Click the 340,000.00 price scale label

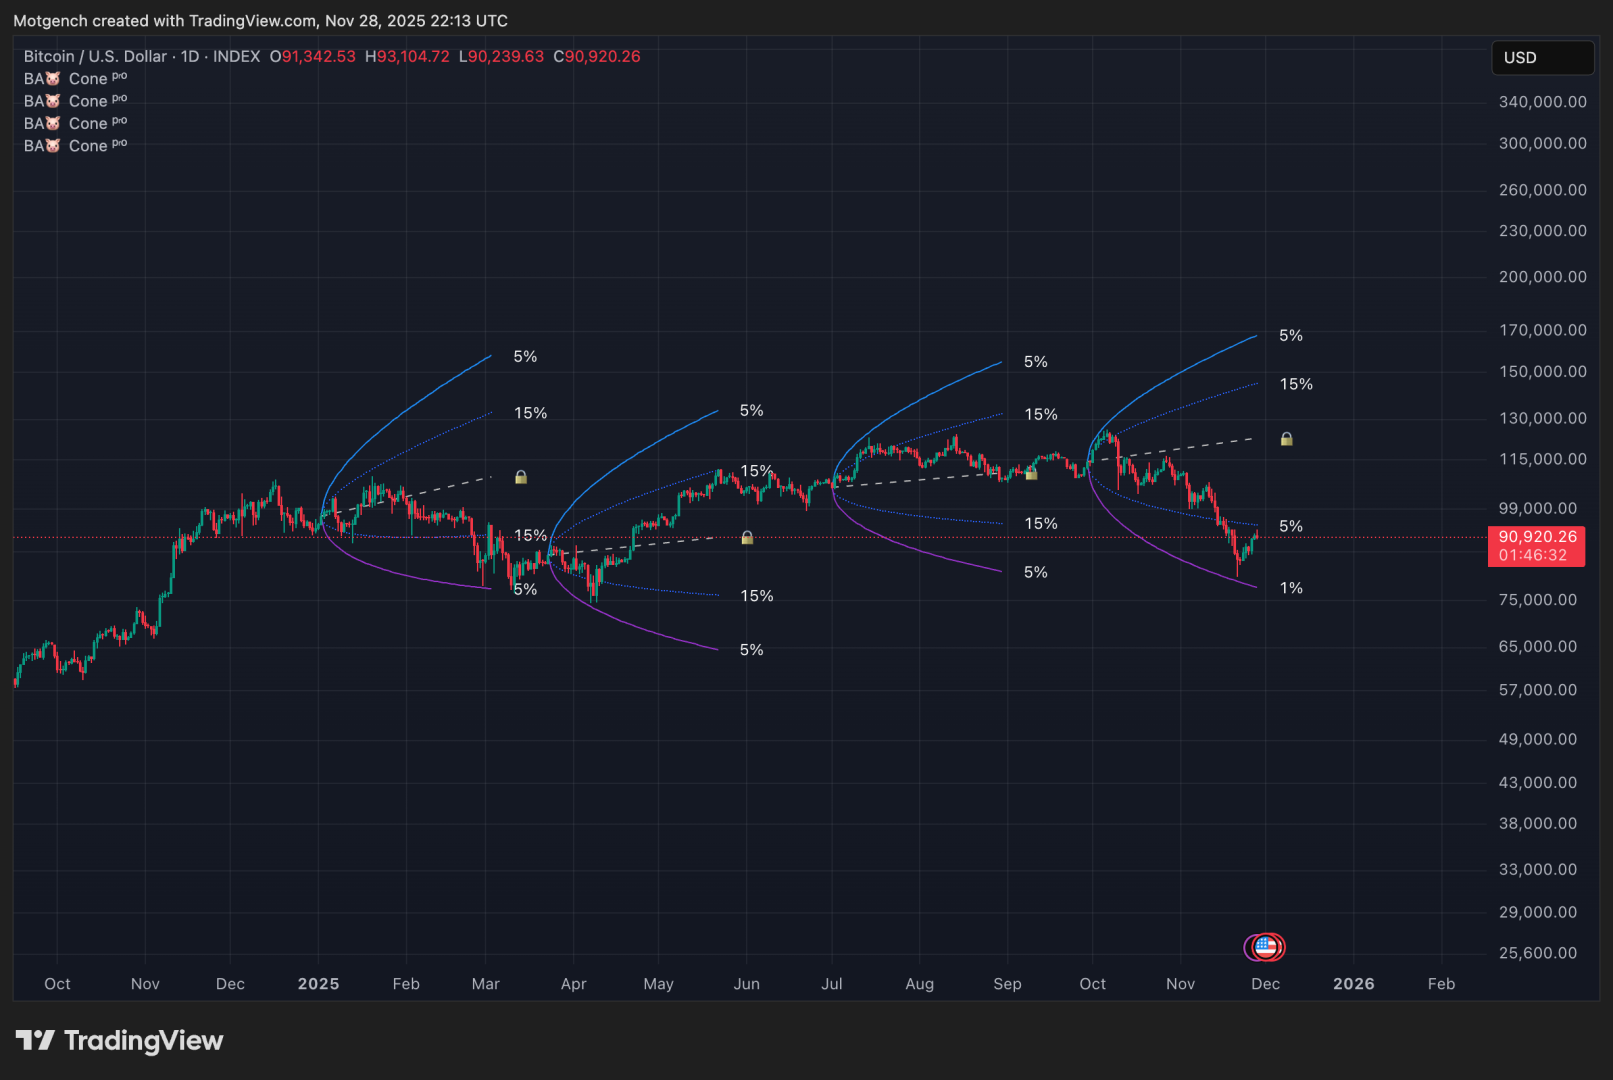point(1542,102)
